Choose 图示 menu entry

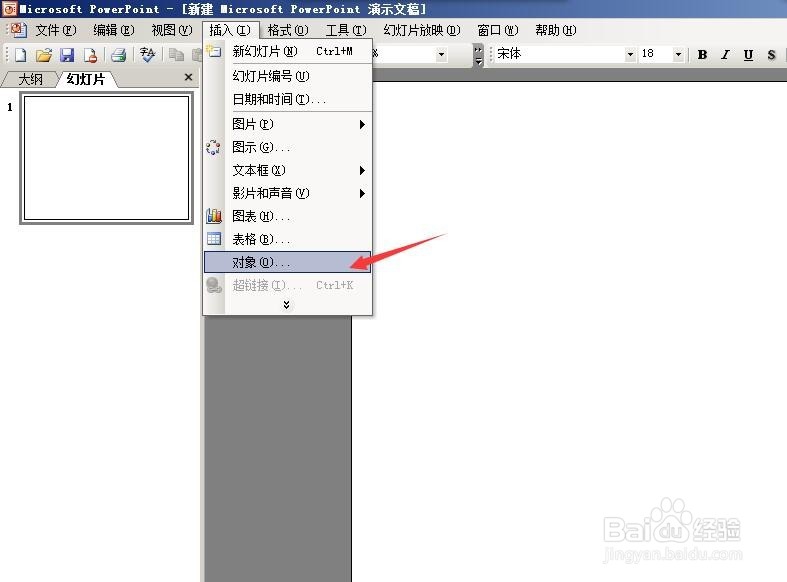tap(288, 148)
